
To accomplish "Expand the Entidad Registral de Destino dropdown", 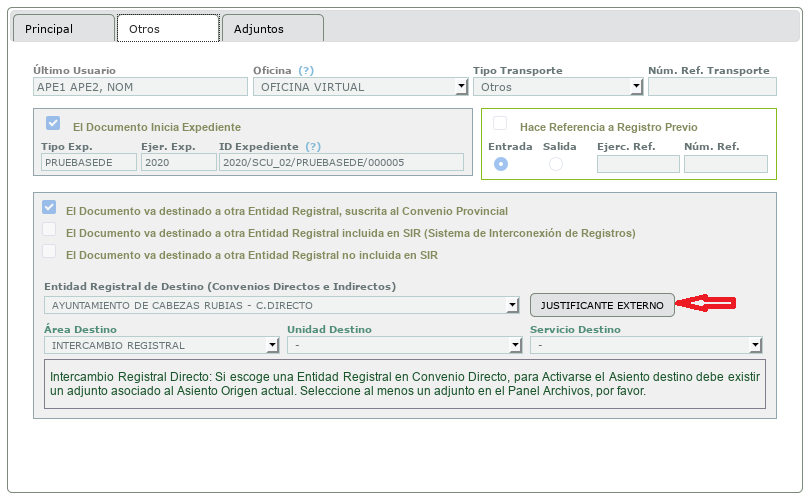I will [x=281, y=305].
